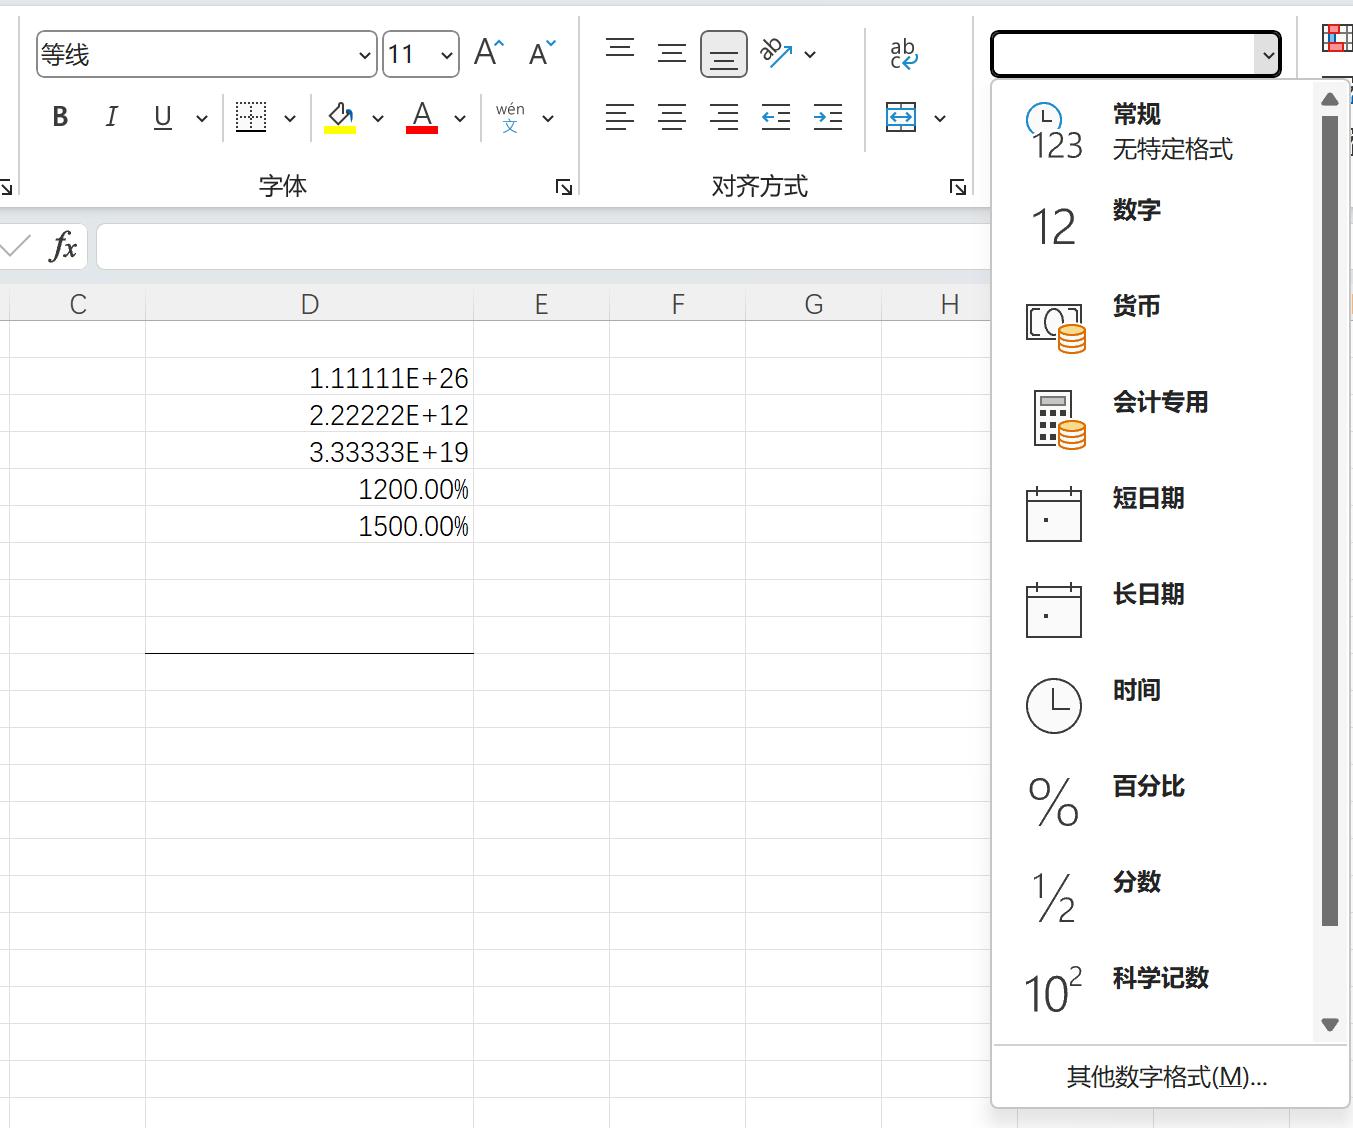Toggle bold formatting
The image size is (1353, 1128).
[x=60, y=118]
